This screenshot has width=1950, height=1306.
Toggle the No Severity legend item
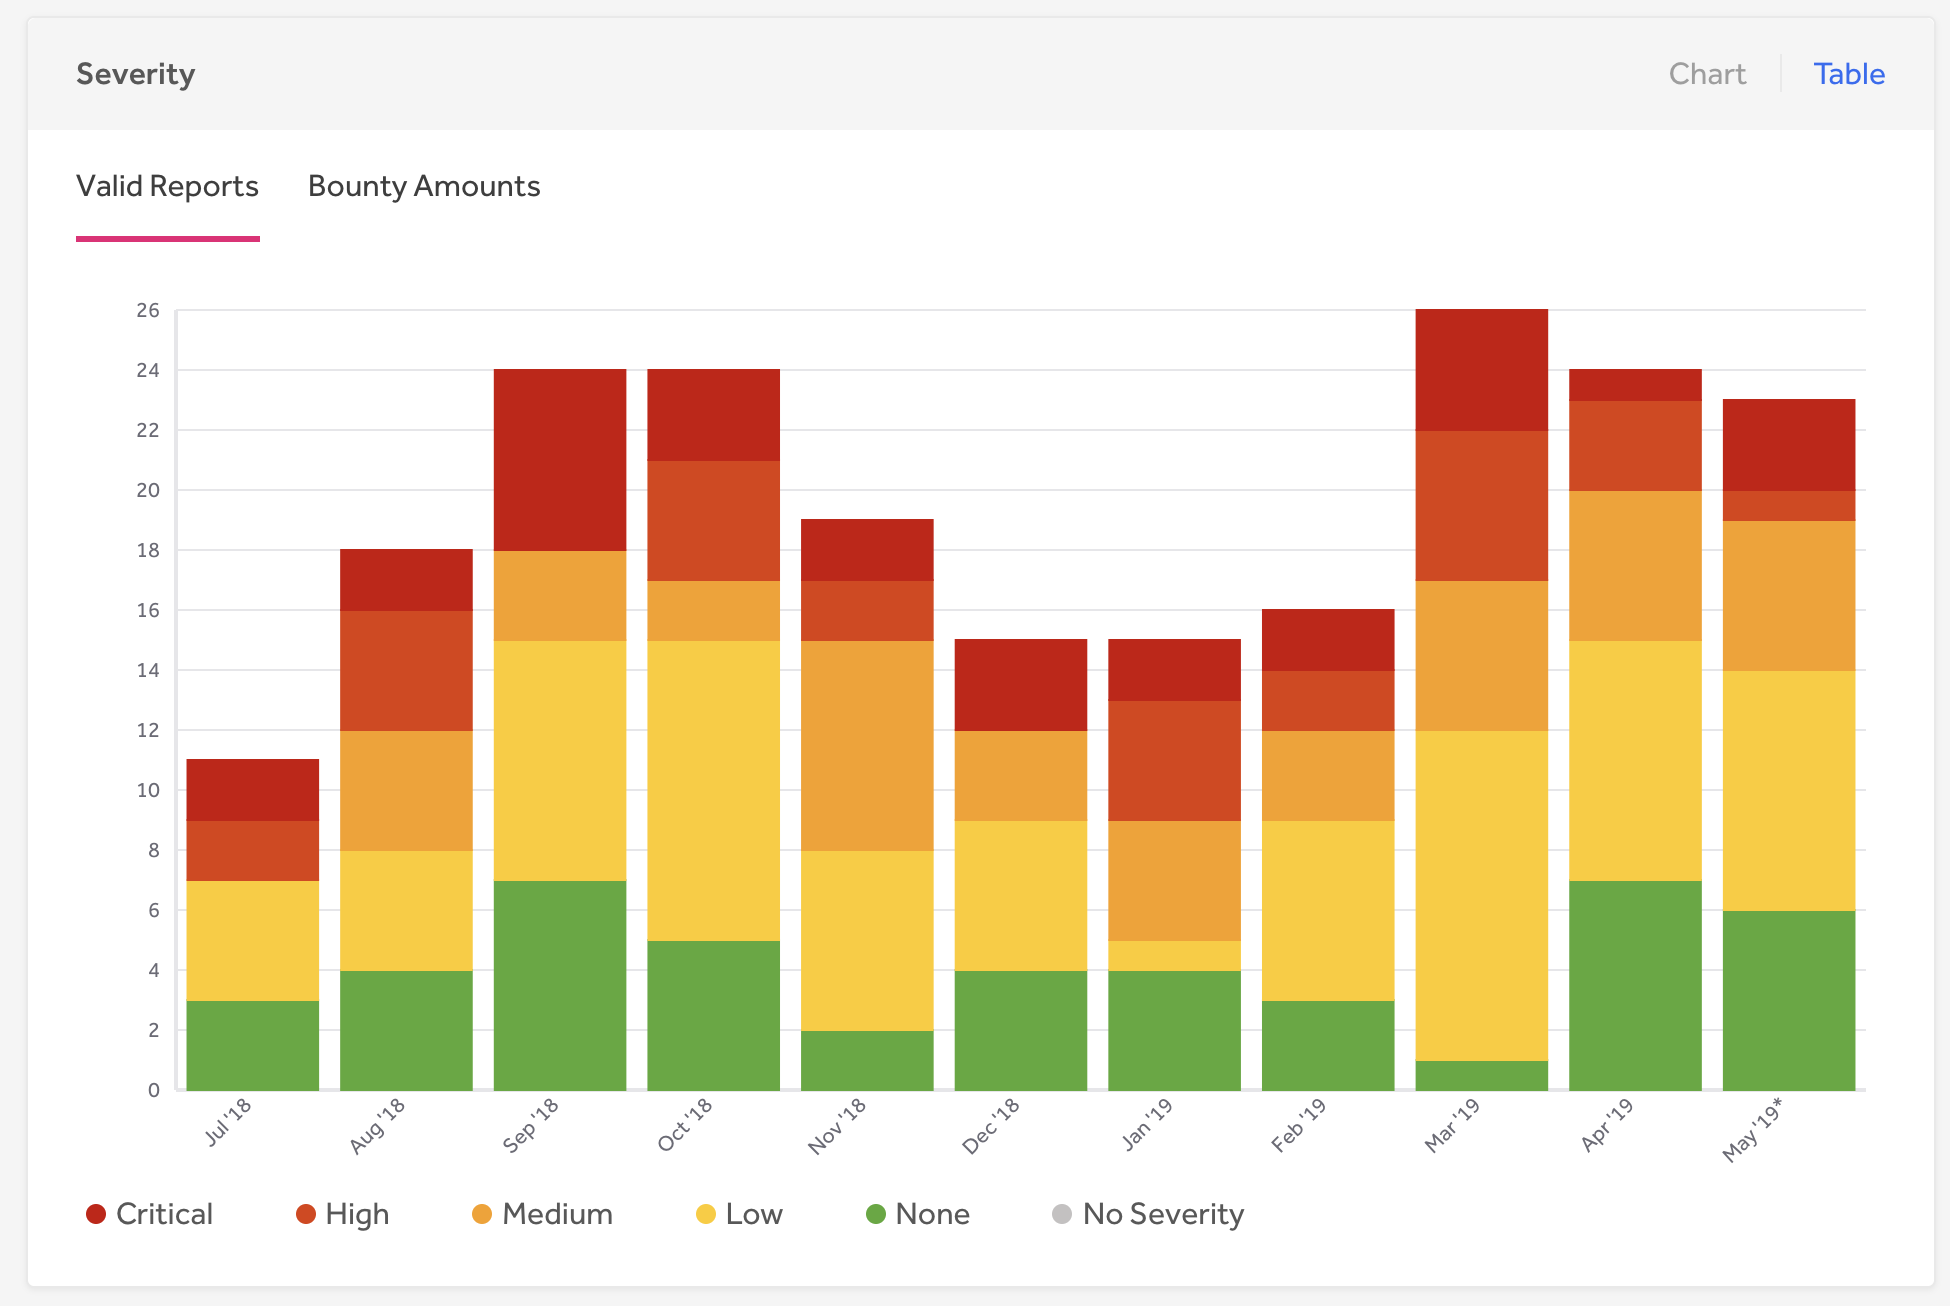pyautogui.click(x=1148, y=1214)
